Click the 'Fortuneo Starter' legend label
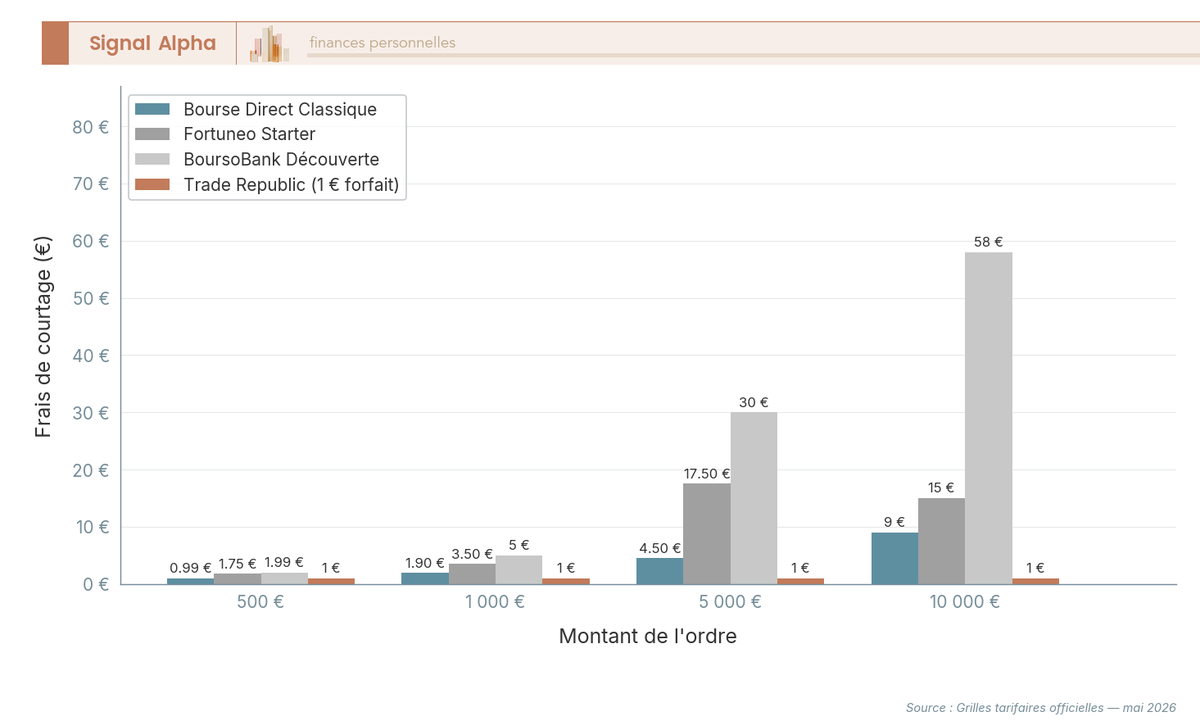 point(249,134)
